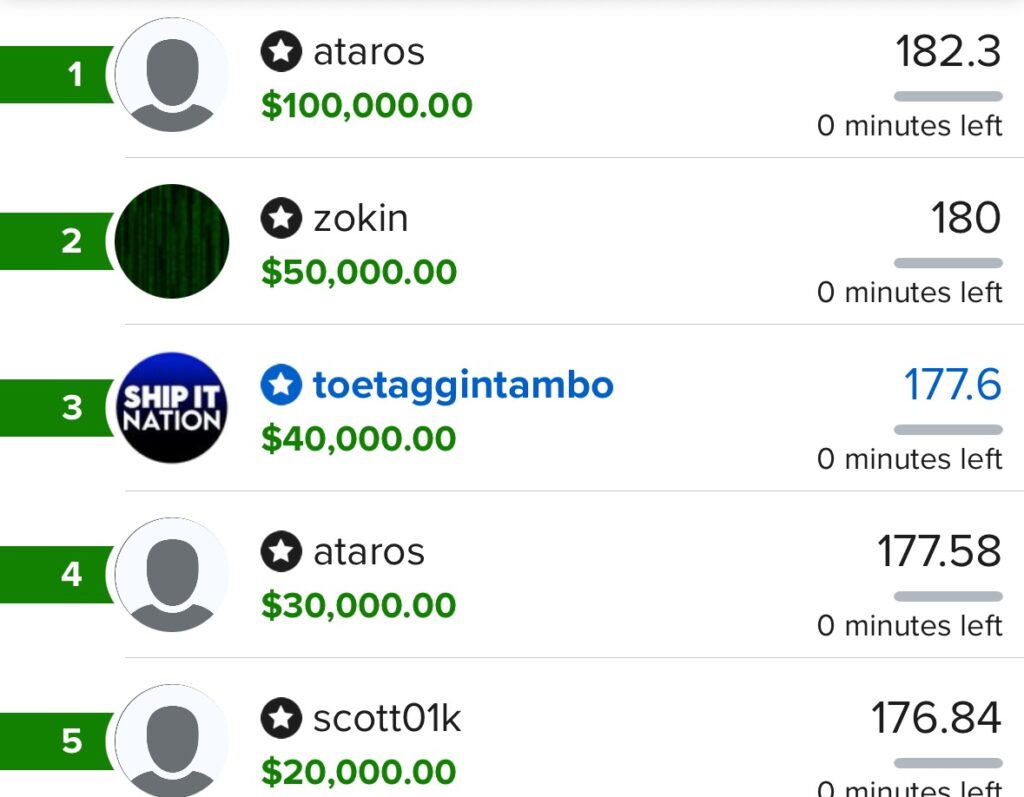Click the star badge next to scott01k
Screen dimensions: 1024x797
[x=281, y=718]
